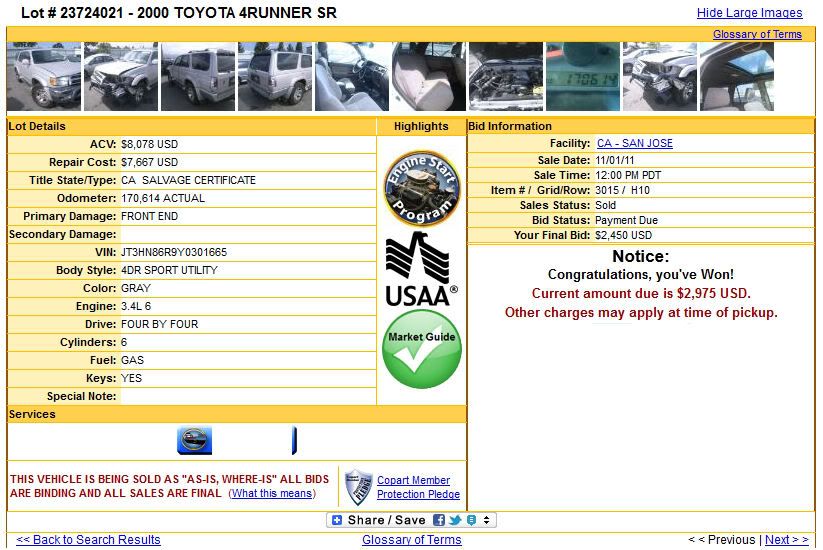Click the narrow blue icon under Services
This screenshot has width=823, height=550.
click(294, 440)
